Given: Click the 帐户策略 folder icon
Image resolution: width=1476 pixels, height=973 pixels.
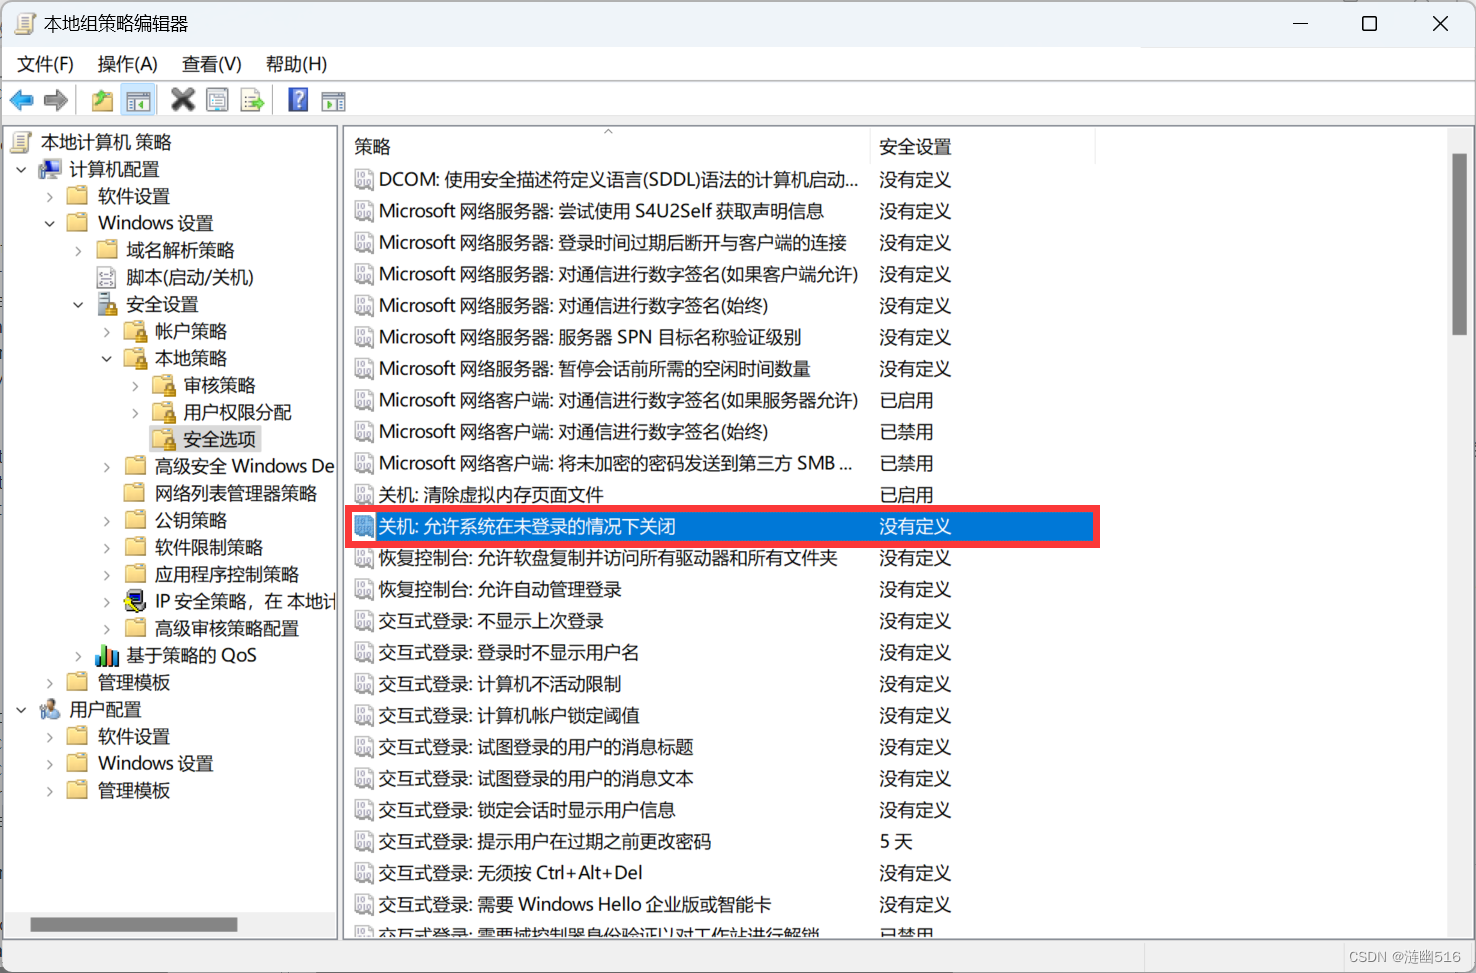Looking at the screenshot, I should tap(135, 331).
